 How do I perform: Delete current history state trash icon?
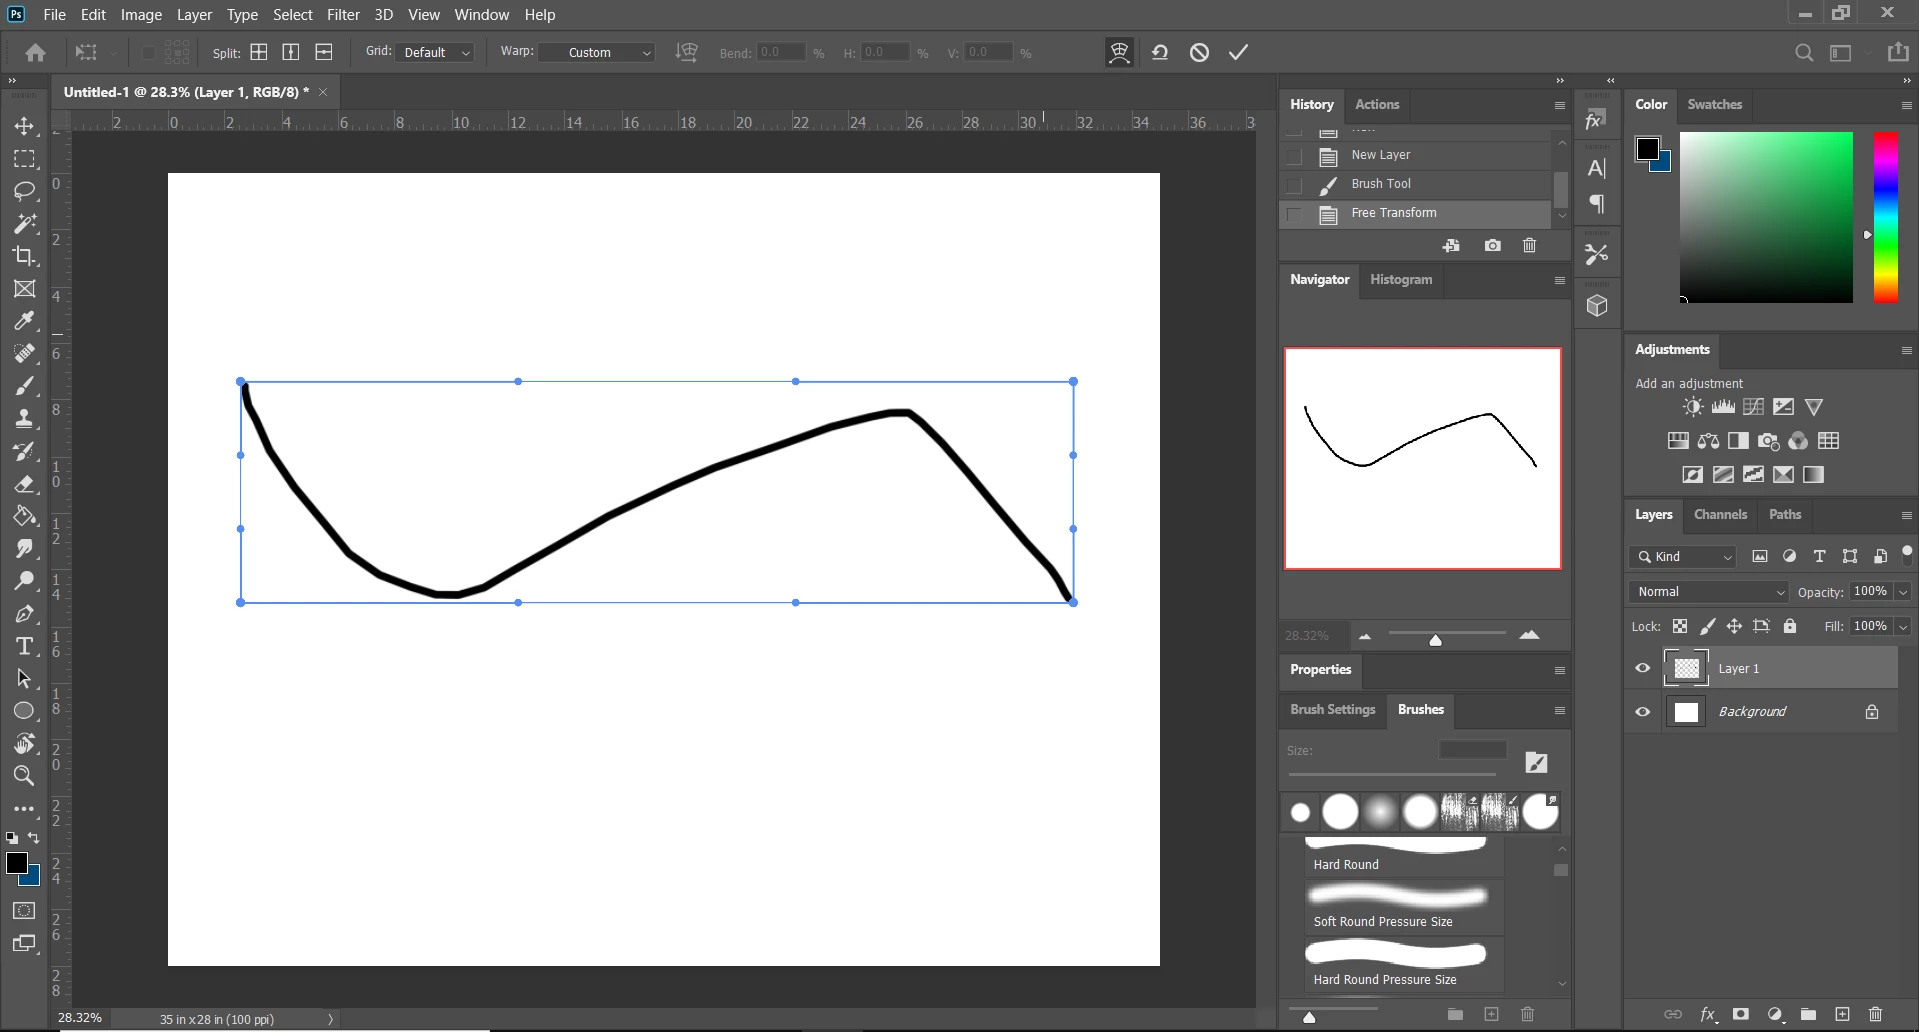click(x=1529, y=246)
